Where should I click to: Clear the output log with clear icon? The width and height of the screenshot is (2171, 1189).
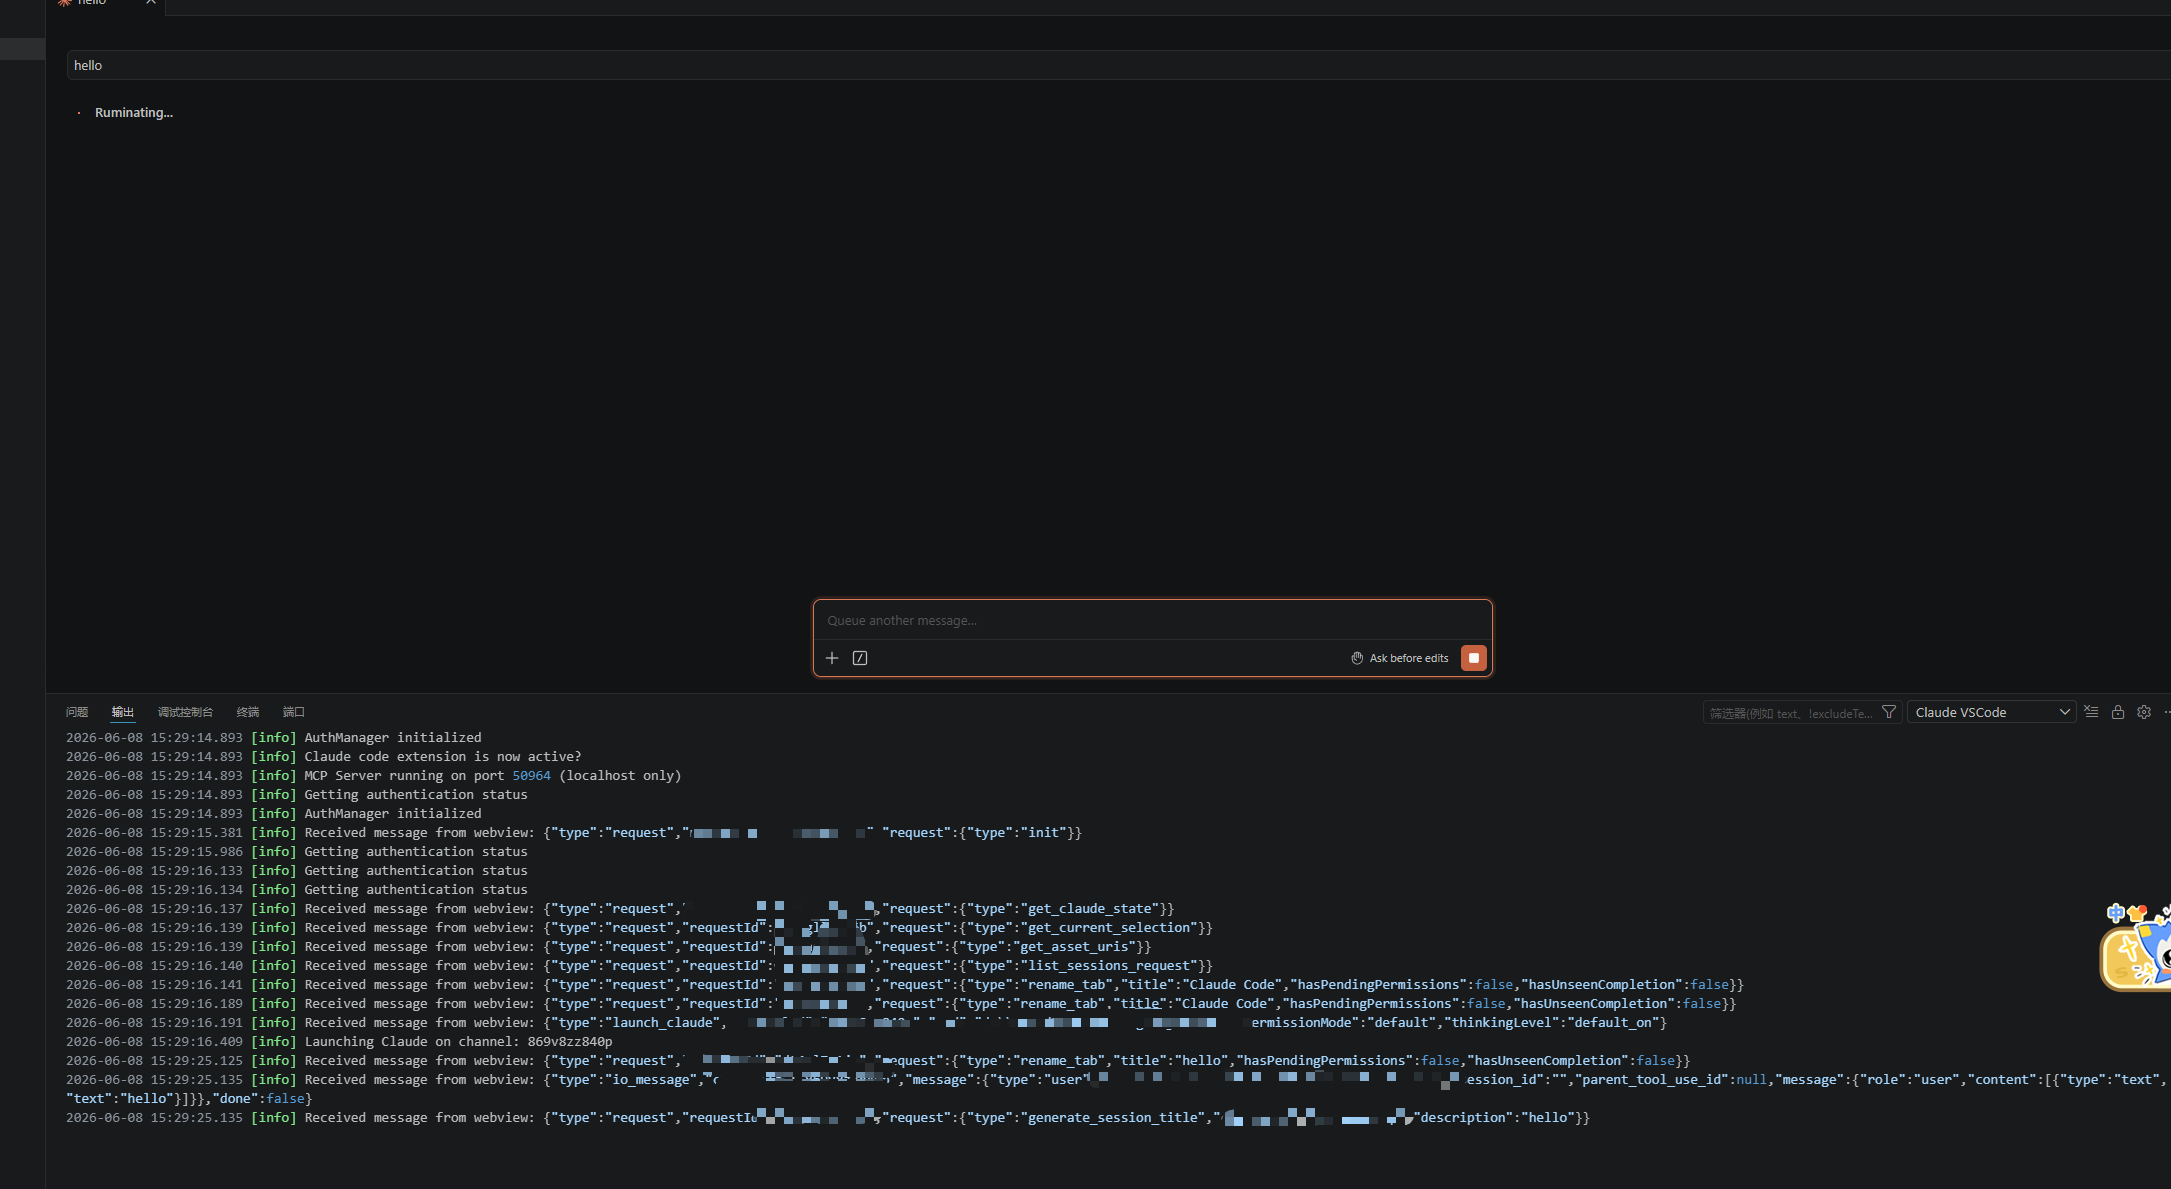(2091, 712)
